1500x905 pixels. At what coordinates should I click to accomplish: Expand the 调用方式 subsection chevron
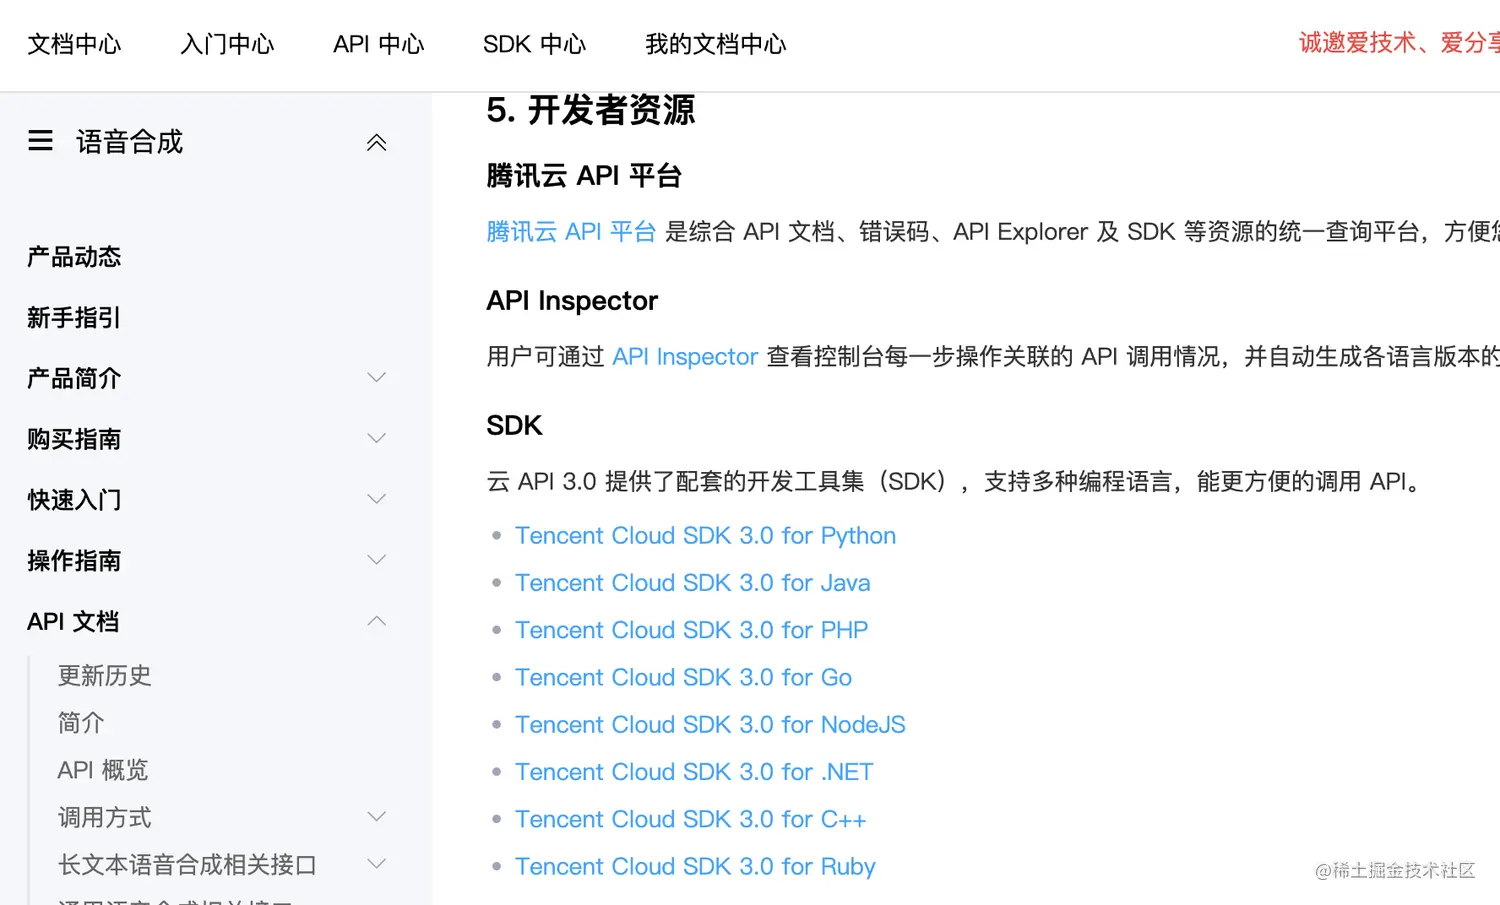tap(376, 817)
